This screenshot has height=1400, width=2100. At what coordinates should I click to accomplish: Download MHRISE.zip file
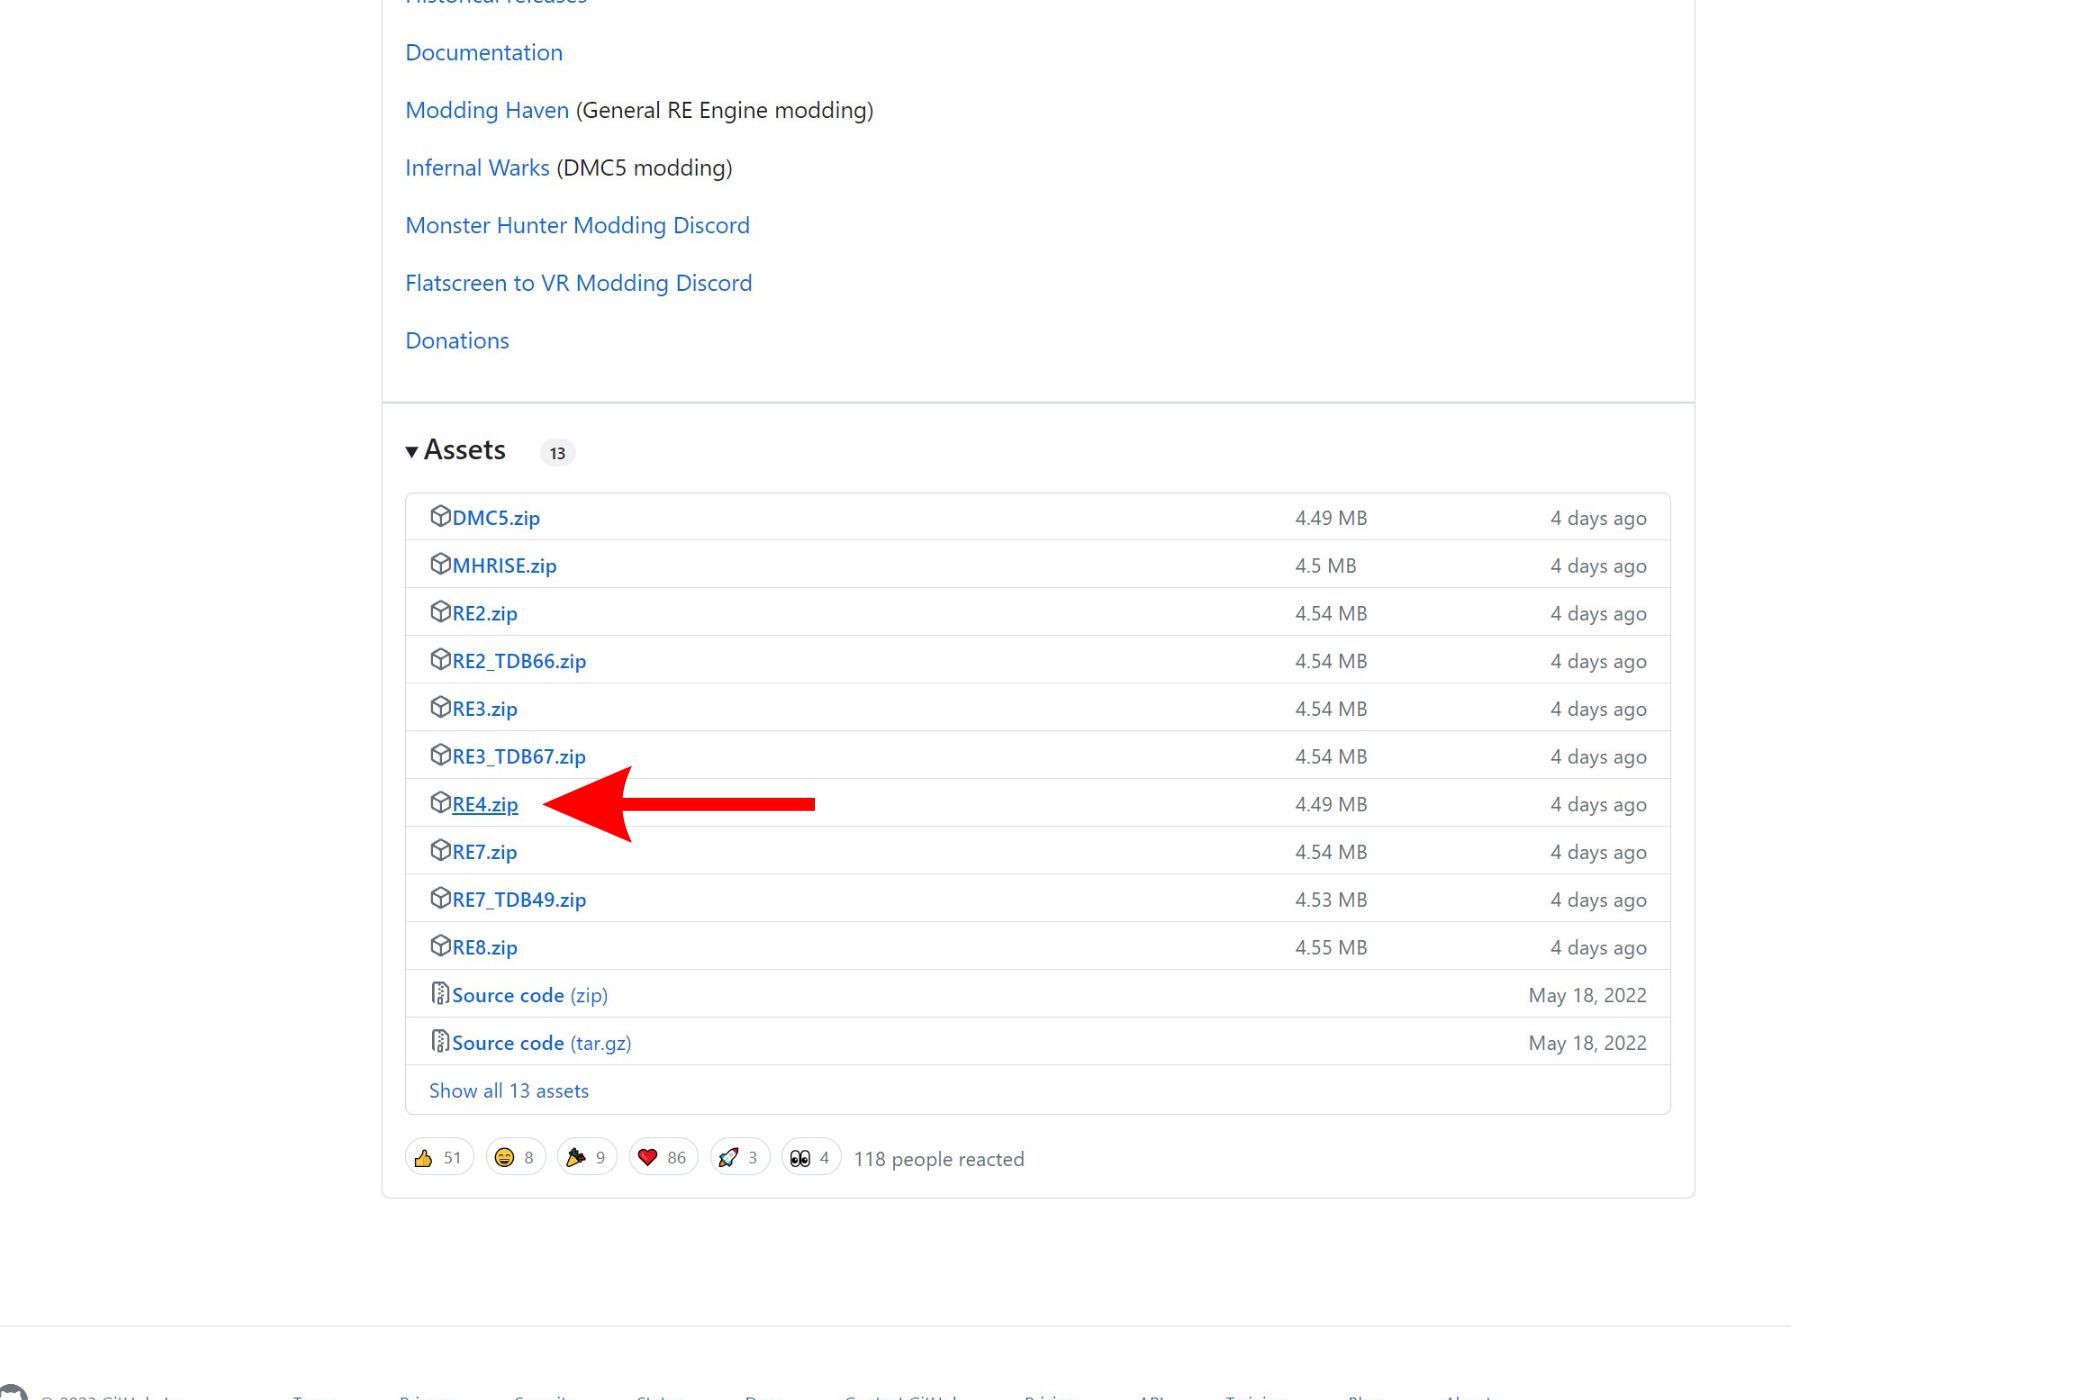tap(504, 566)
